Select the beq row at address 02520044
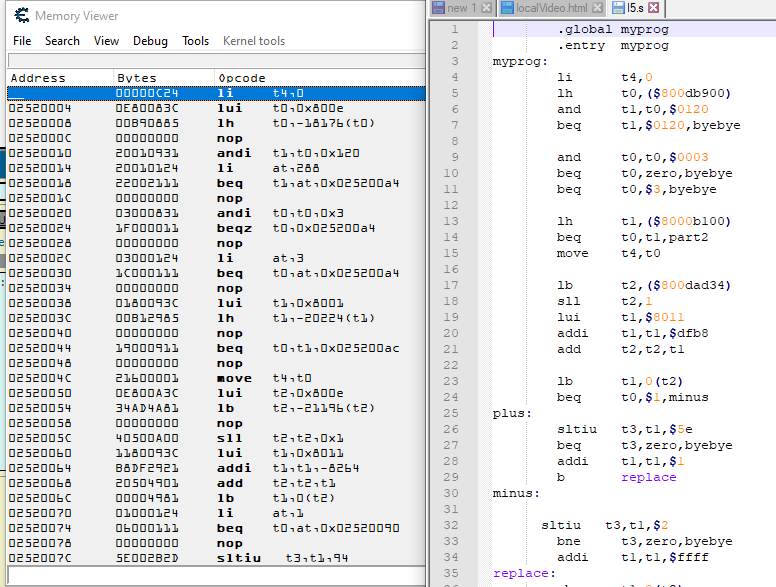Screen dimensions: 776x587 (x=216, y=348)
